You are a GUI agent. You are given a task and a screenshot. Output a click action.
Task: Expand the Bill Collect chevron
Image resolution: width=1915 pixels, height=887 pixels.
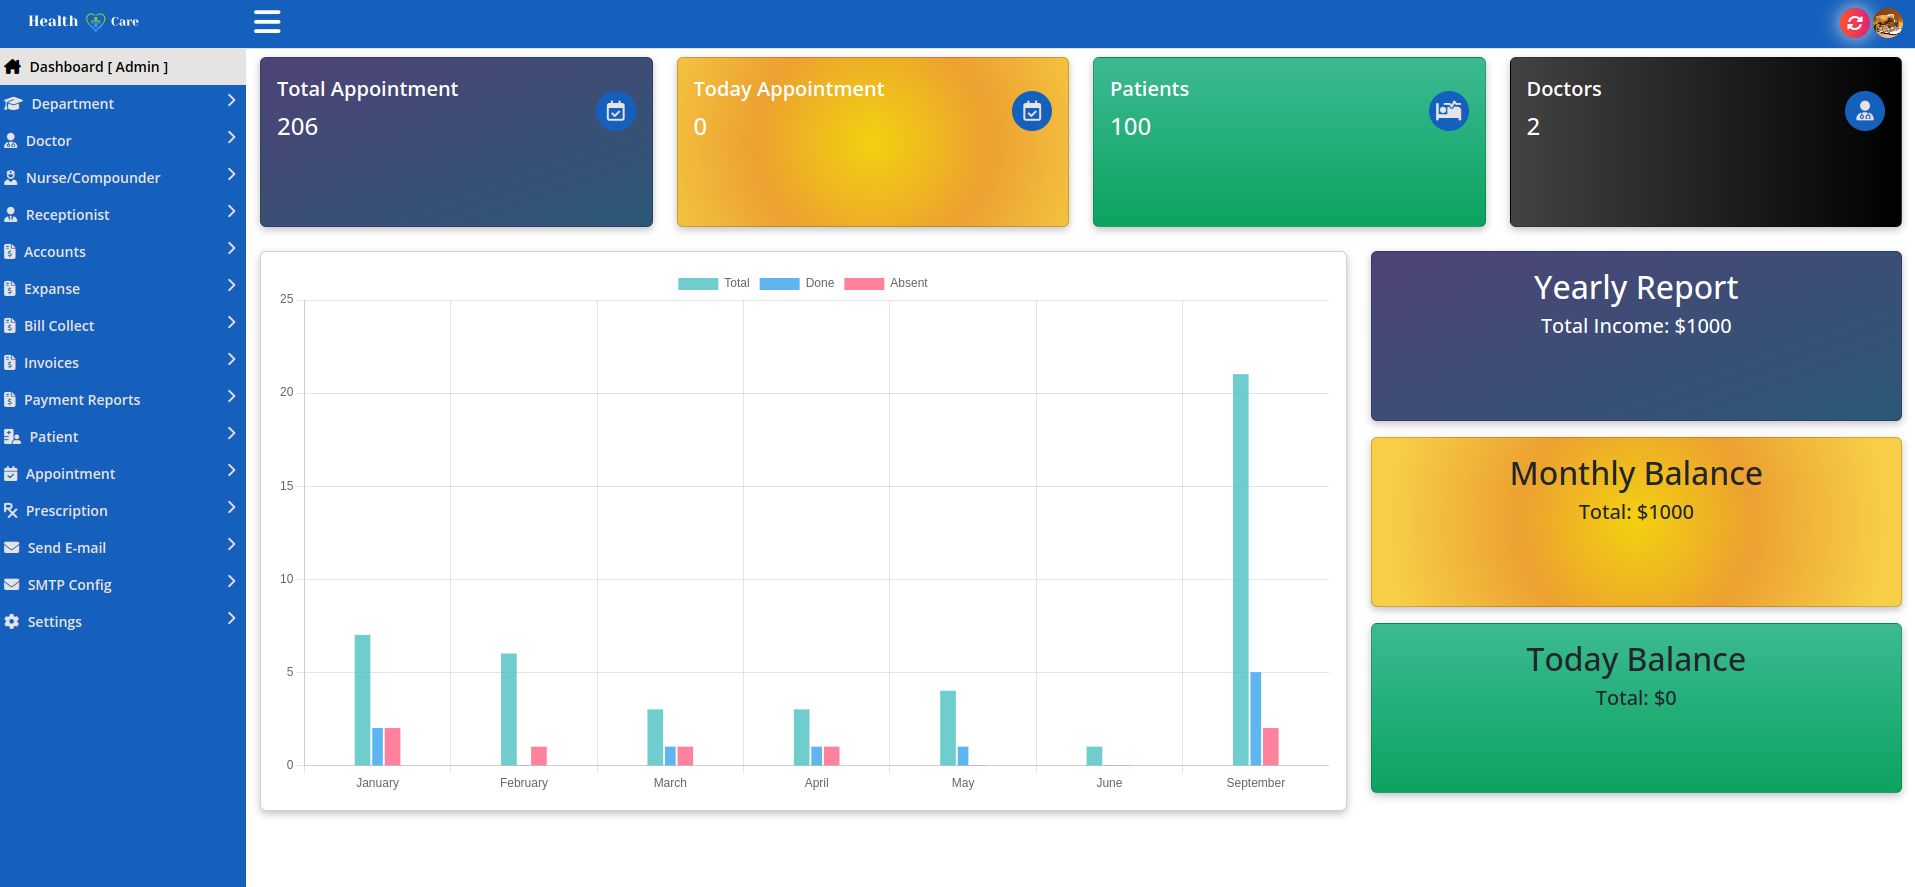[x=231, y=322]
